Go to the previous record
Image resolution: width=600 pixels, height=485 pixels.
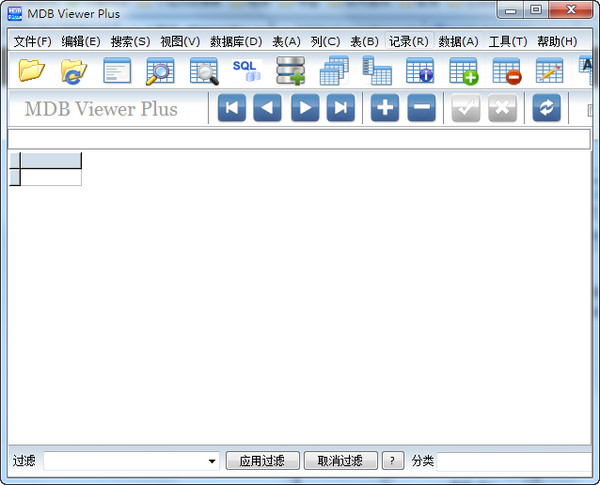[267, 109]
